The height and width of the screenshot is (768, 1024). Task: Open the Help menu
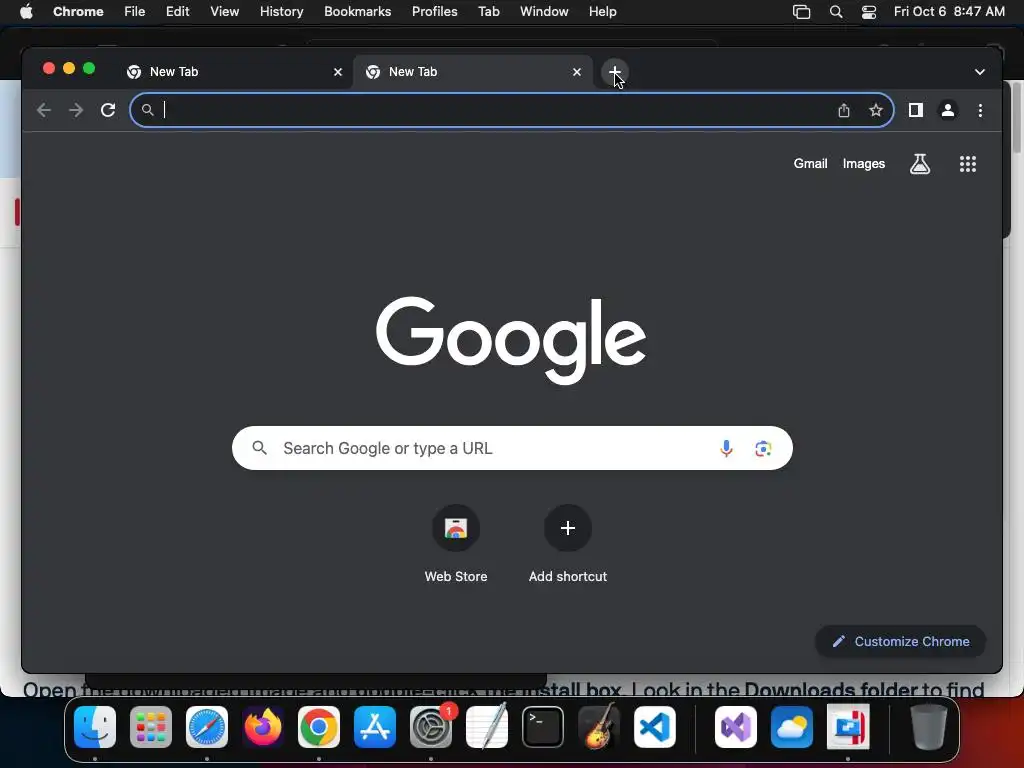click(602, 11)
